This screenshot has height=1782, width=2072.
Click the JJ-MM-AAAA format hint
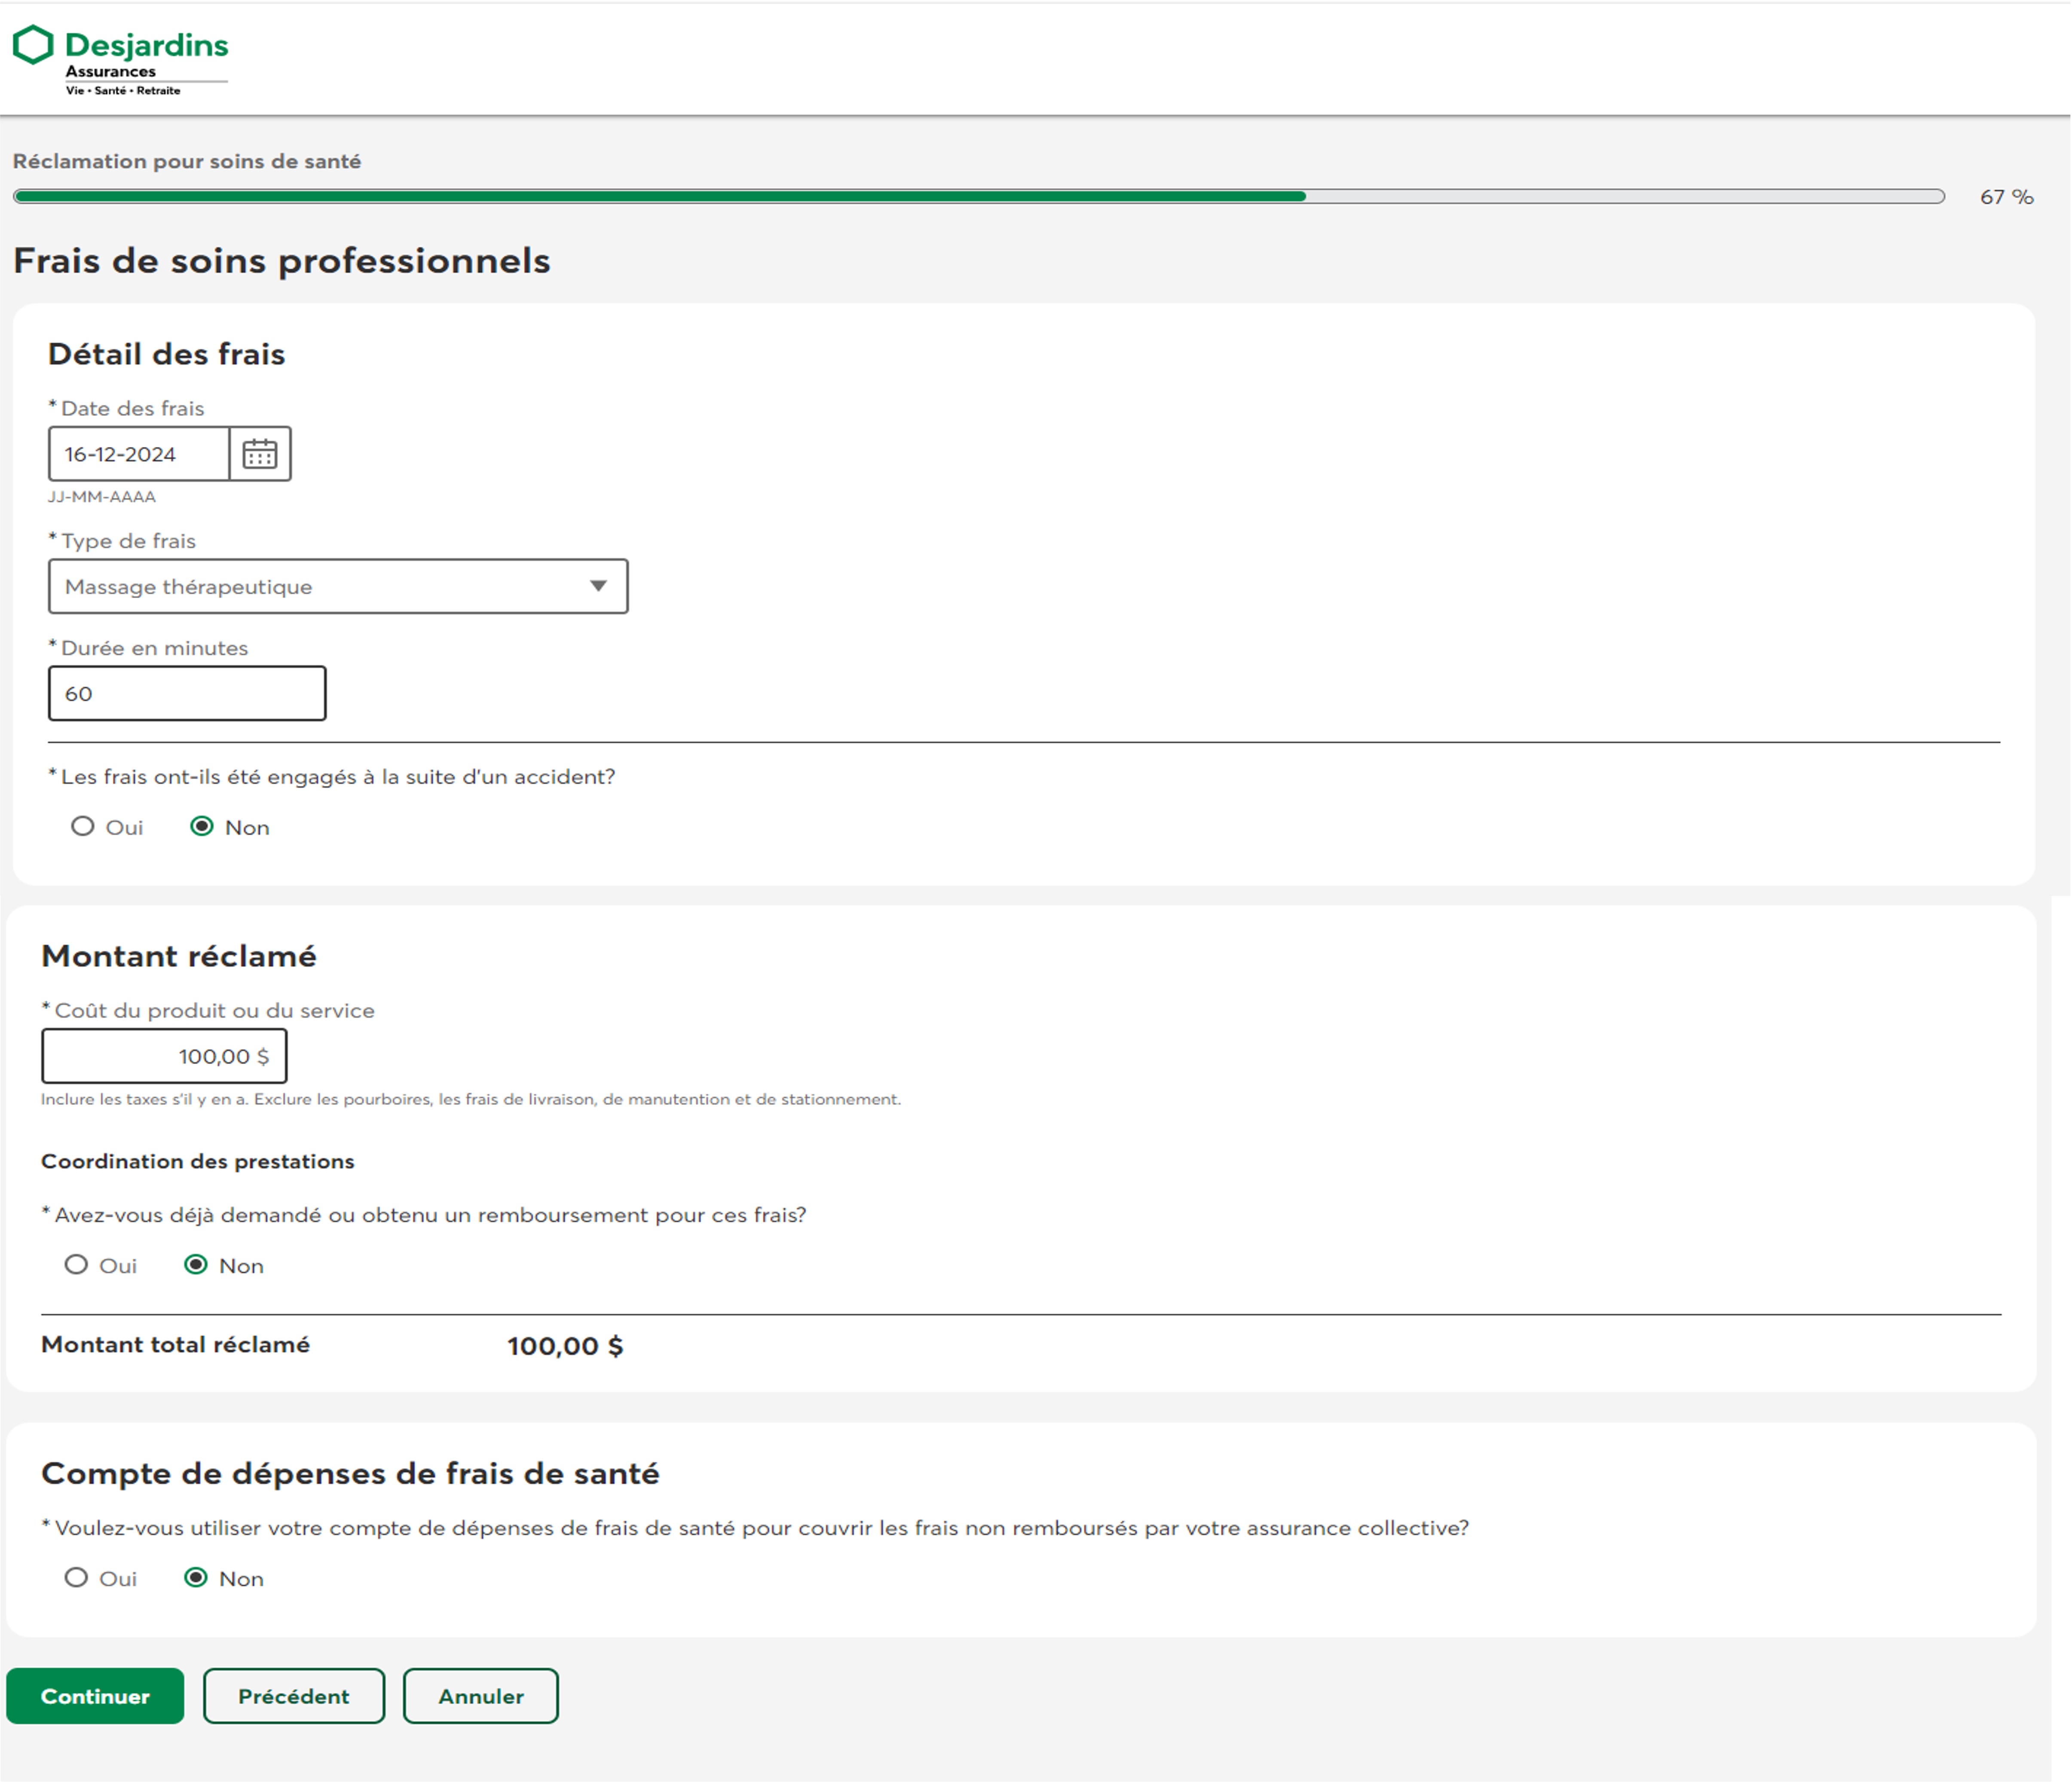click(102, 497)
